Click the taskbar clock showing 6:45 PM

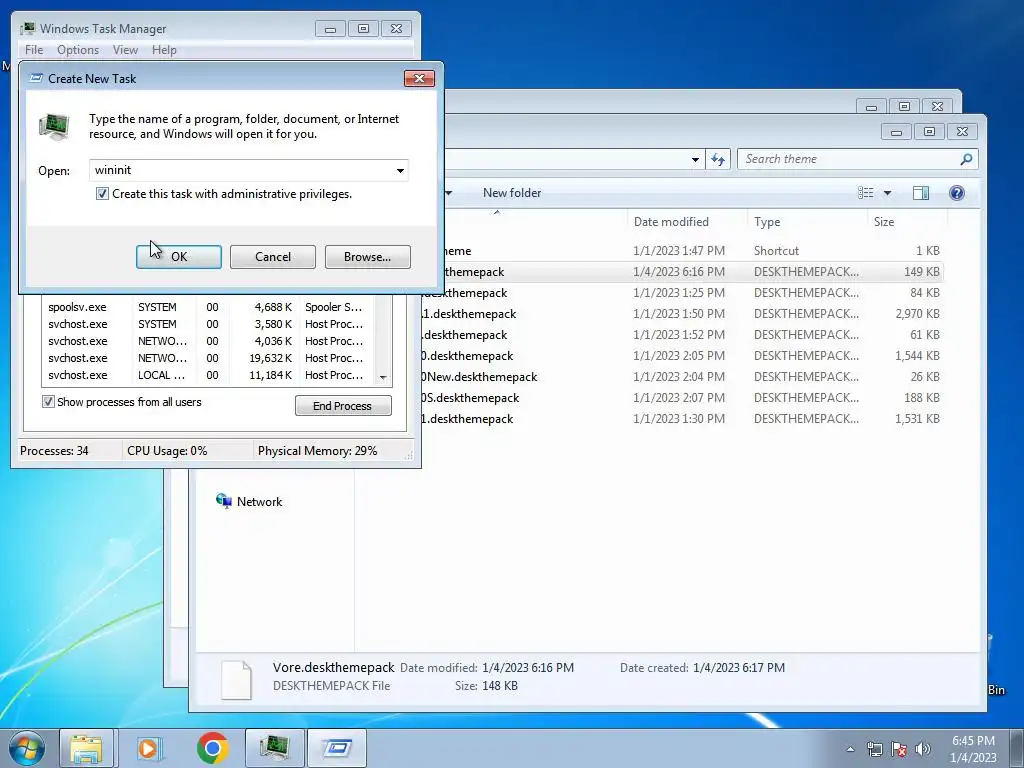click(x=973, y=749)
